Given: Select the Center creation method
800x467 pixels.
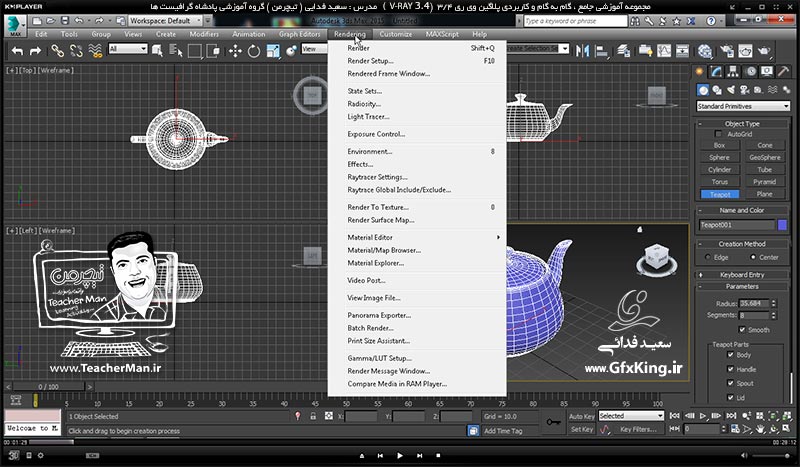Looking at the screenshot, I should pos(753,257).
